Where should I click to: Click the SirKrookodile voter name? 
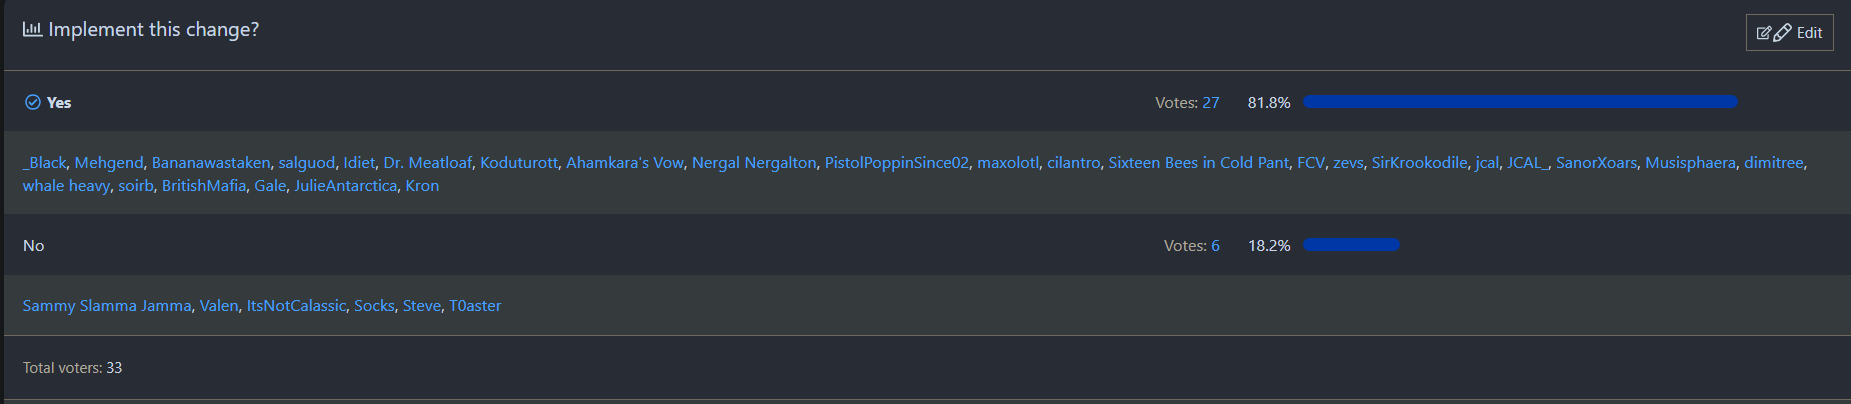(x=1419, y=162)
